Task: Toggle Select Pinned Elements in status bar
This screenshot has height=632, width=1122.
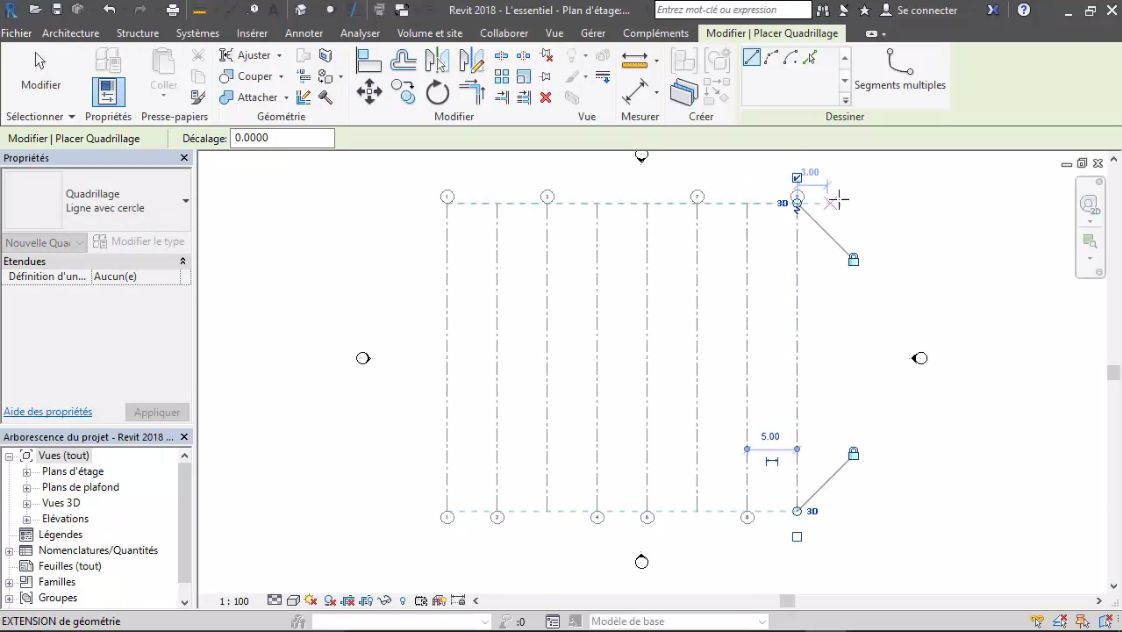Action: (x=1083, y=621)
